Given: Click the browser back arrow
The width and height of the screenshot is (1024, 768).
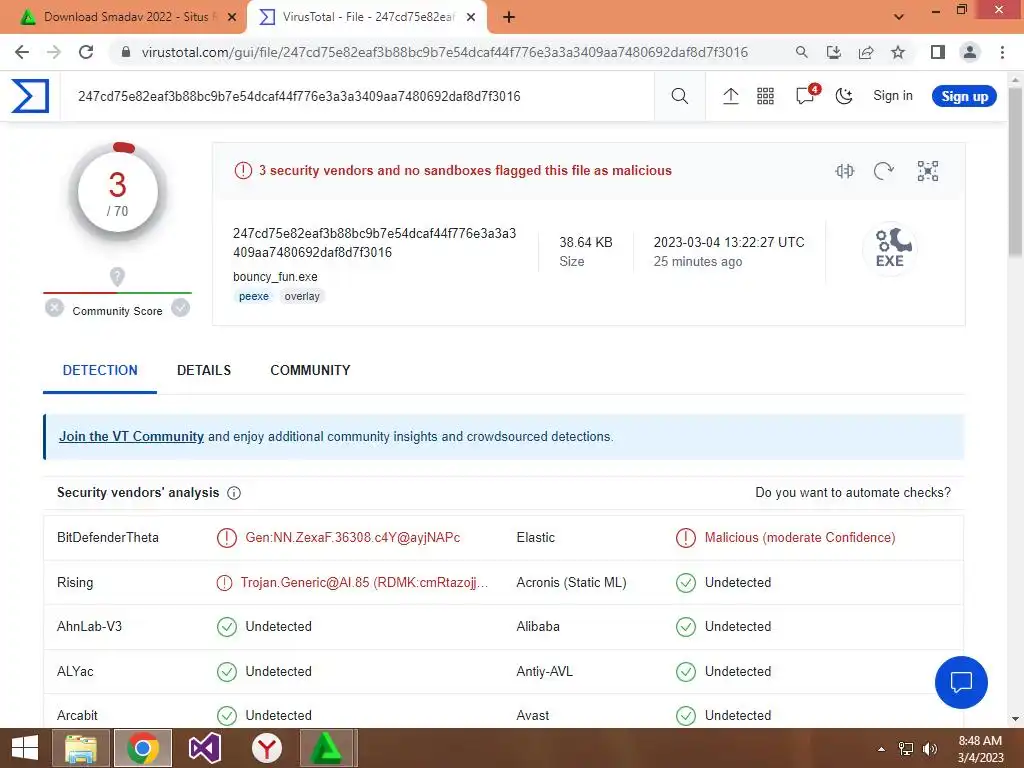Looking at the screenshot, I should [22, 52].
